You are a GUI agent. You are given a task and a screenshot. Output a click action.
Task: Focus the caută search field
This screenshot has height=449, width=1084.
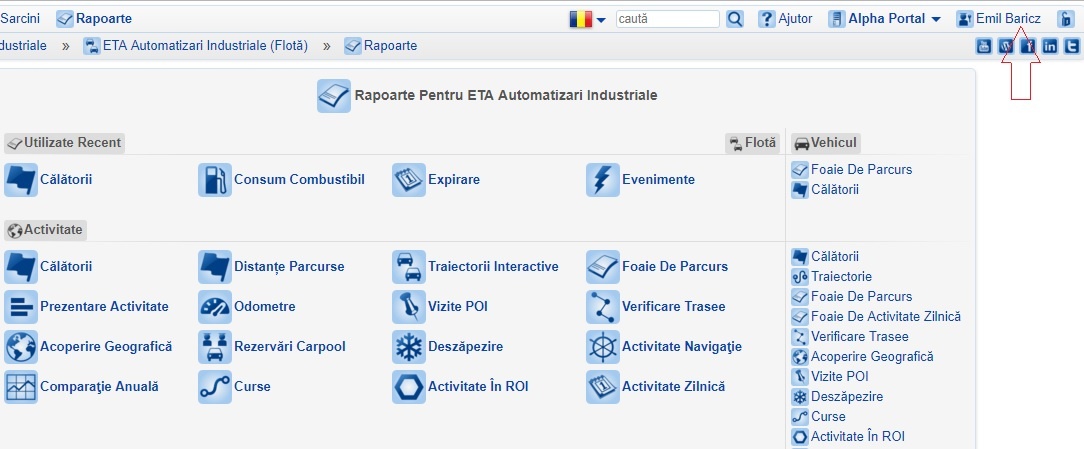pos(668,19)
